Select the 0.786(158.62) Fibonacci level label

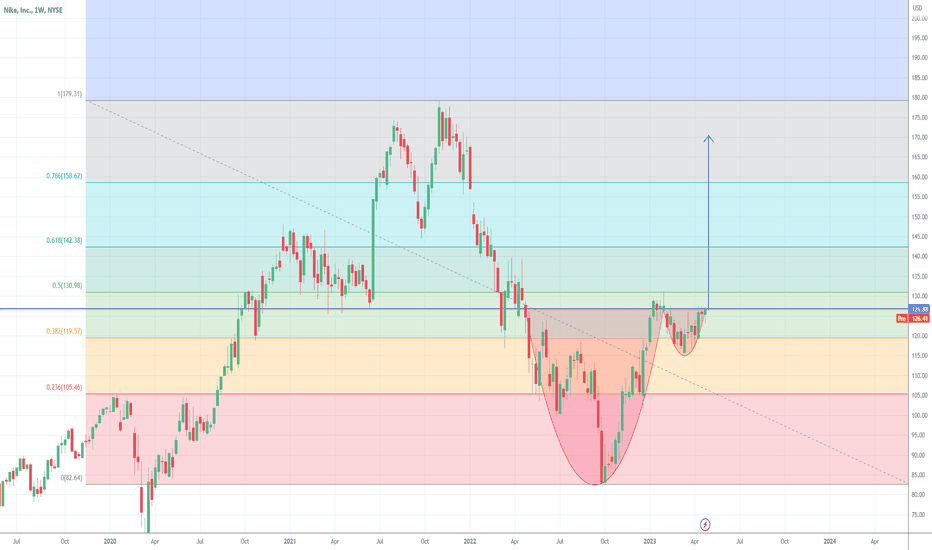tap(64, 176)
